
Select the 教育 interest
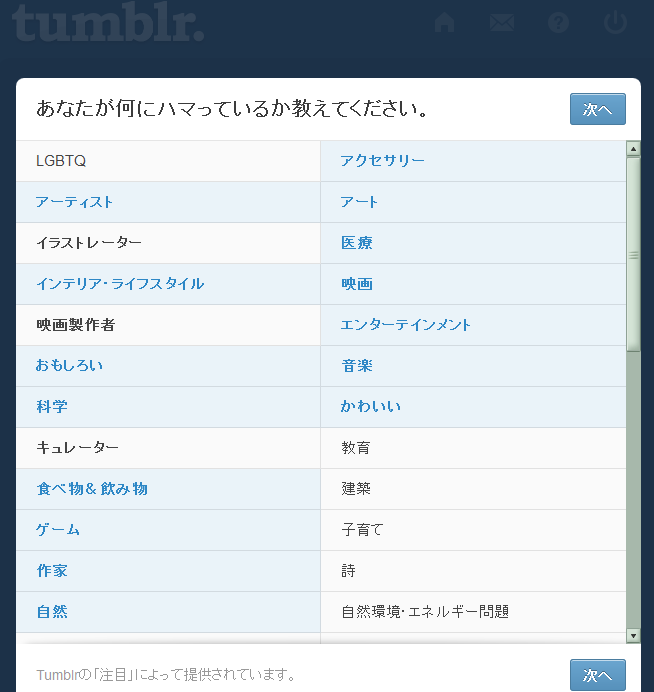pos(473,448)
